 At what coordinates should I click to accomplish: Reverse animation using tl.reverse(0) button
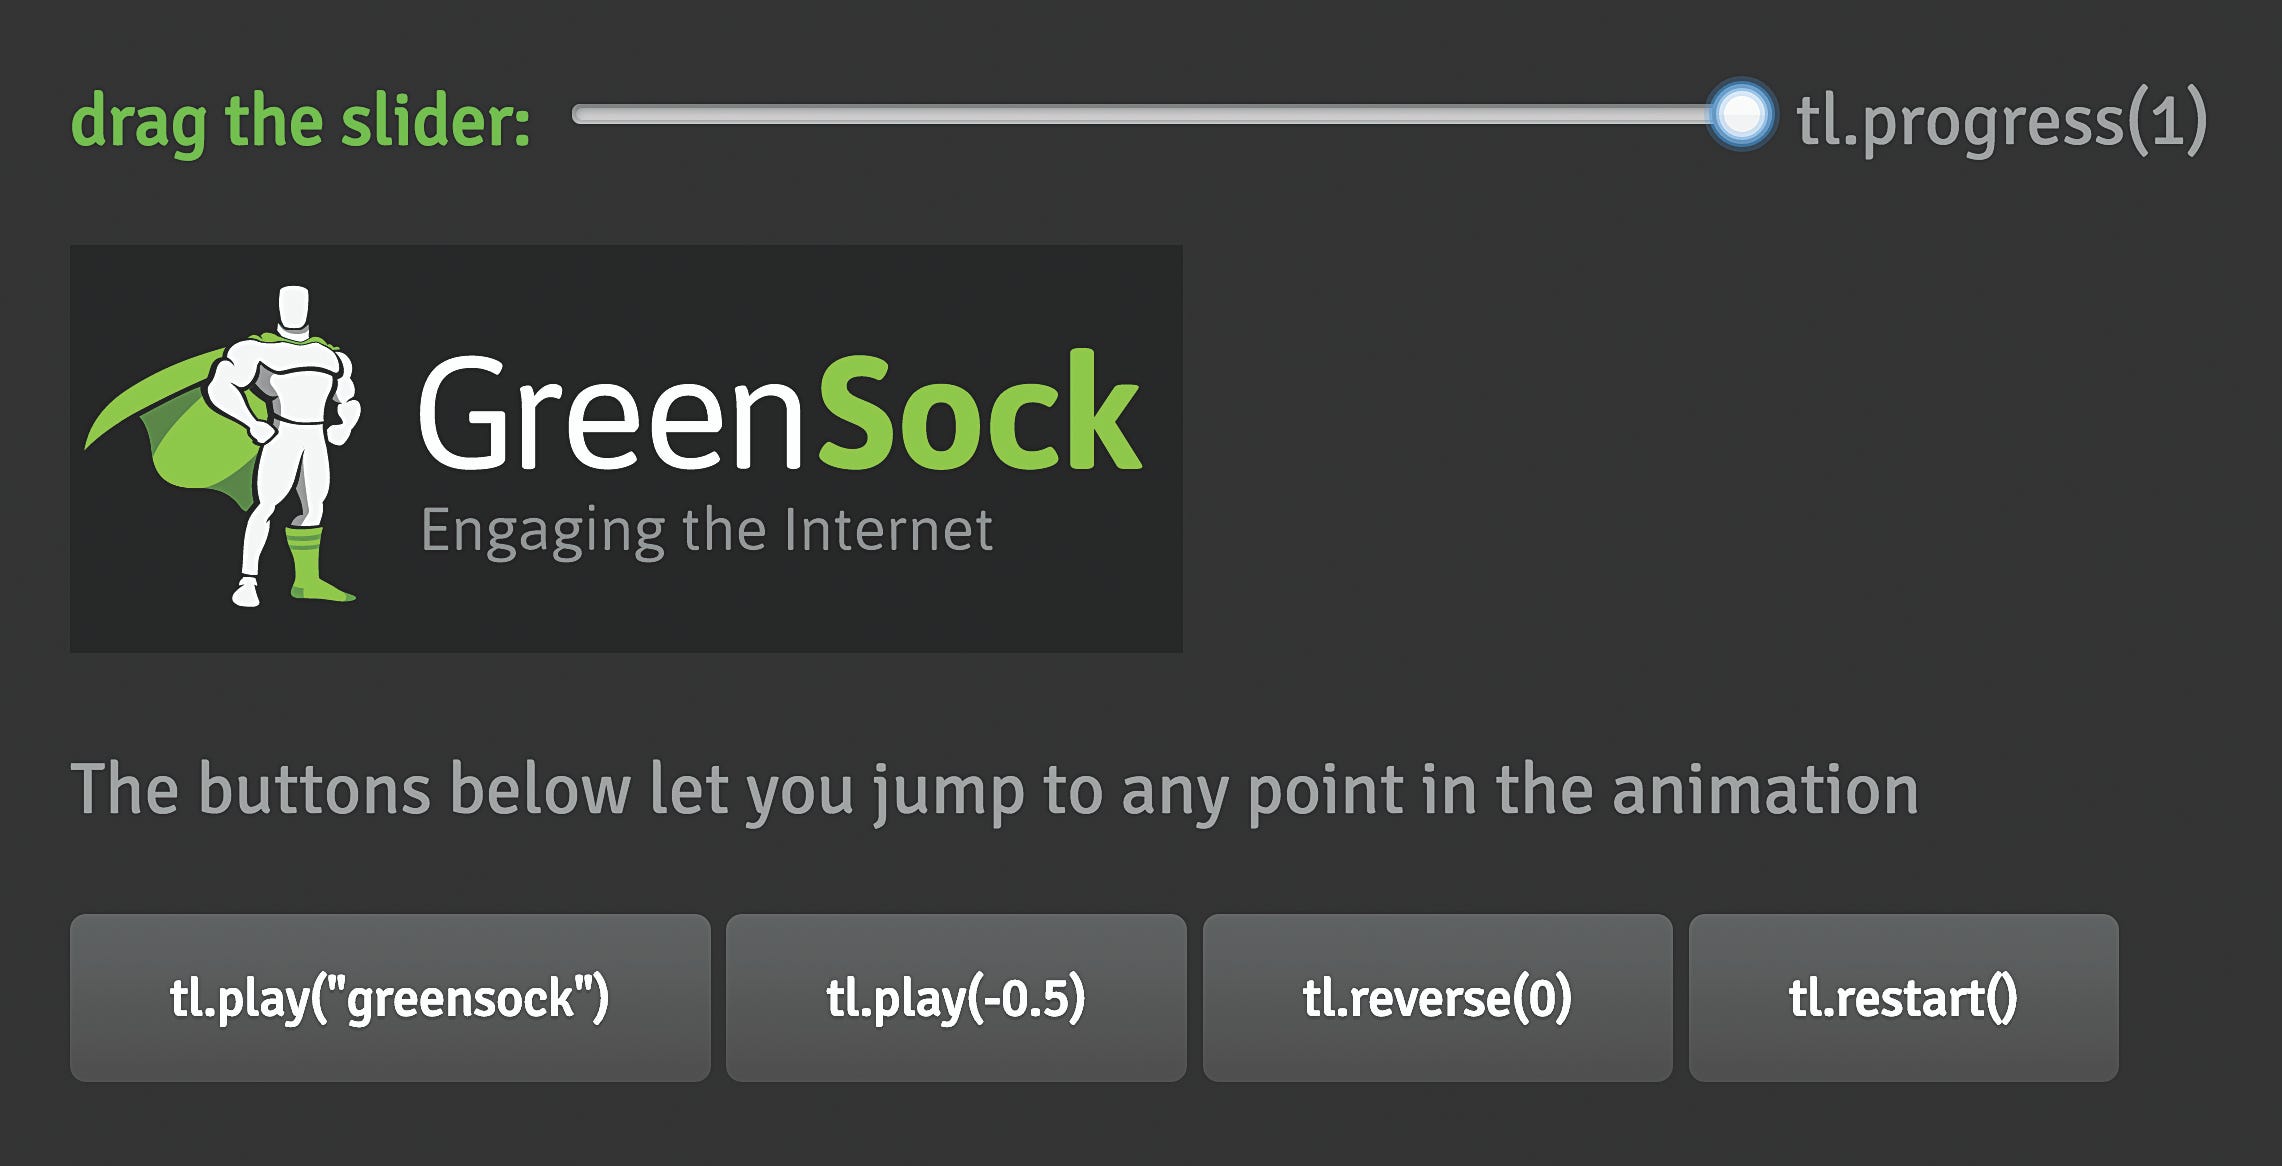click(x=1437, y=997)
